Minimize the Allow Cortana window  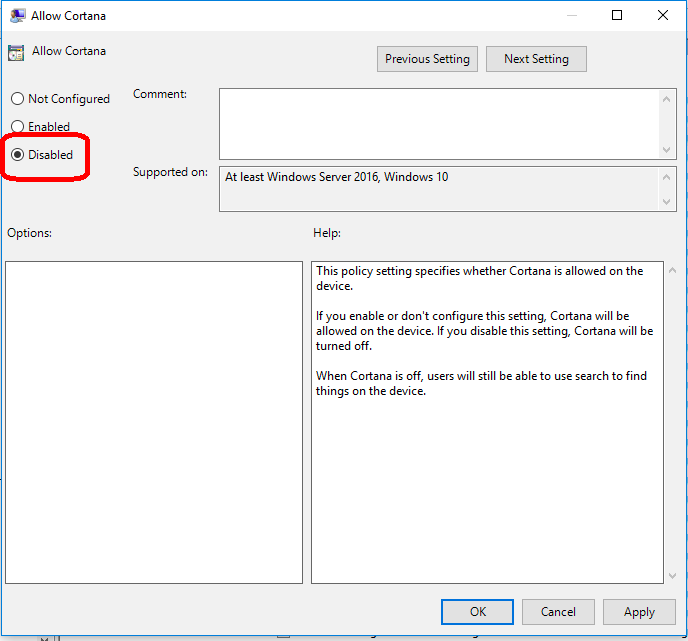click(x=571, y=15)
